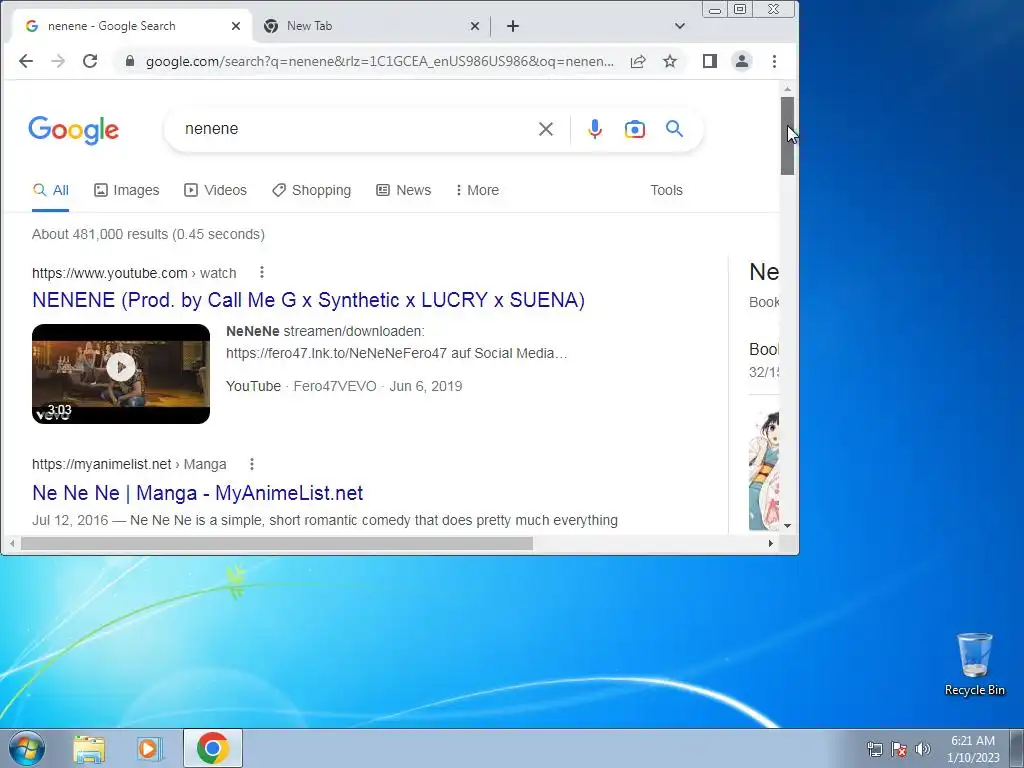Start voice search with the microphone
This screenshot has width=1024, height=768.
pos(595,129)
